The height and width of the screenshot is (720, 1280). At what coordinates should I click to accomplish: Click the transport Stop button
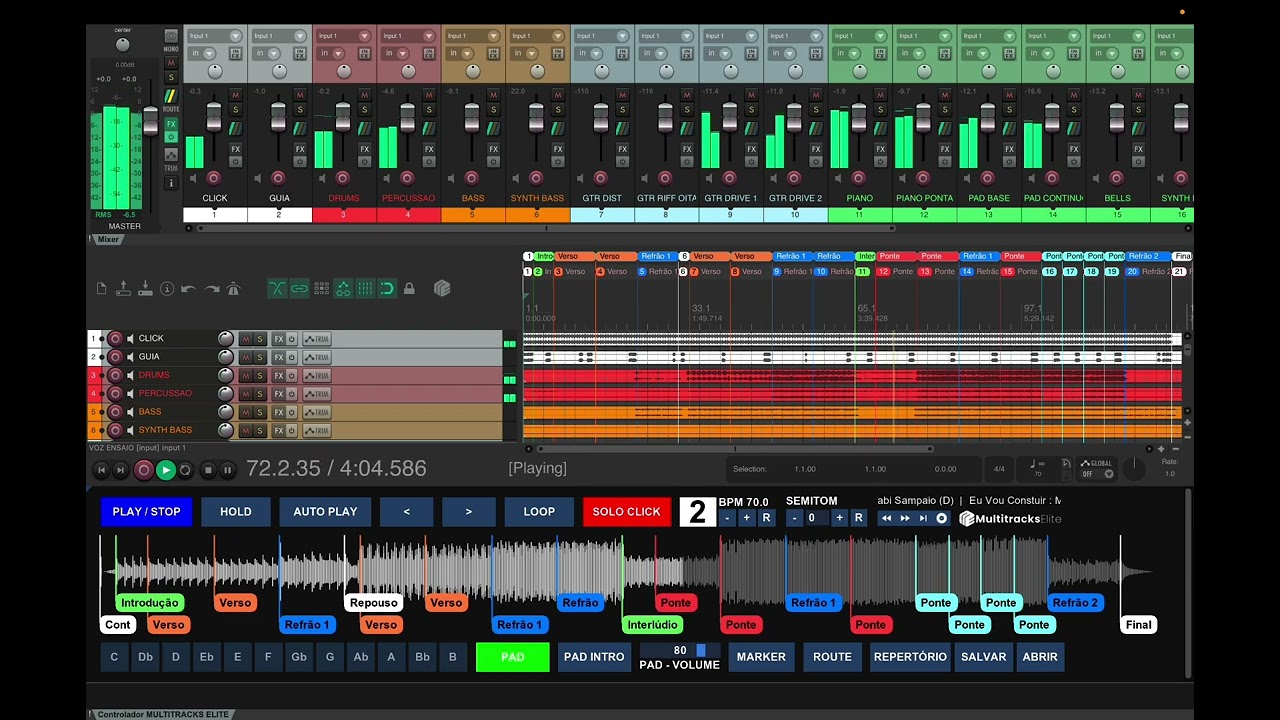click(x=208, y=469)
